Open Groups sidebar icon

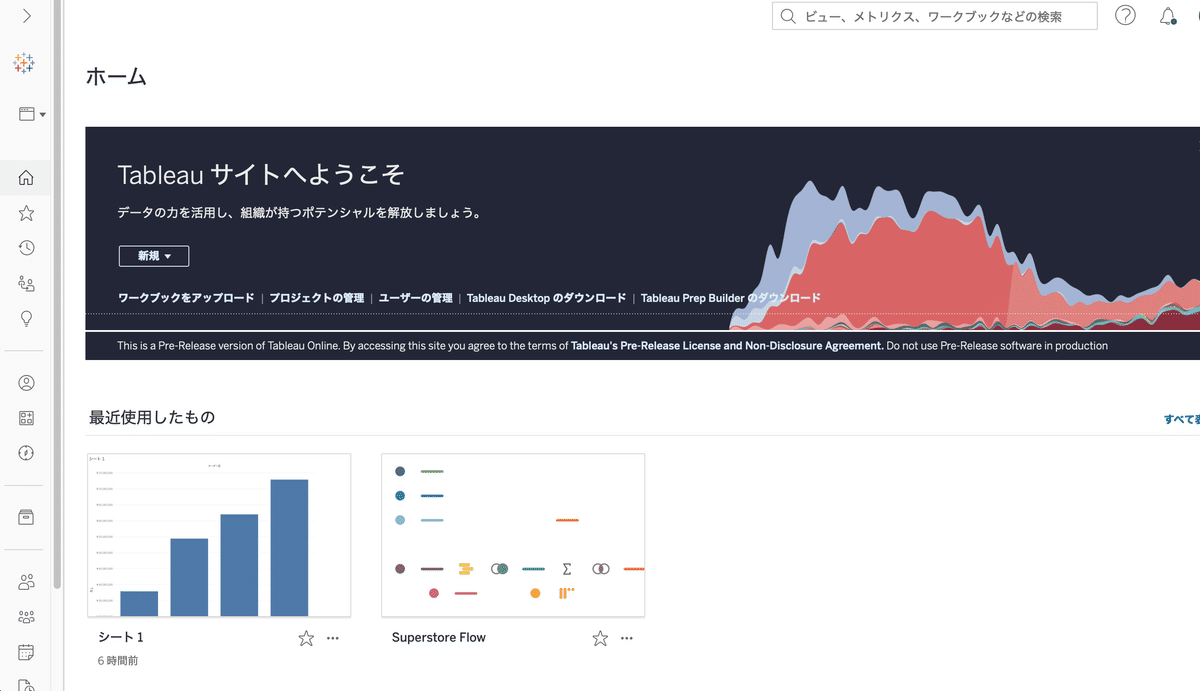pos(27,617)
